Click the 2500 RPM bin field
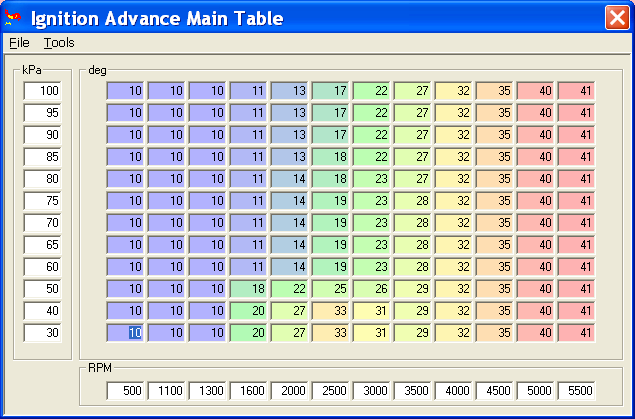The width and height of the screenshot is (635, 419). pos(331,391)
